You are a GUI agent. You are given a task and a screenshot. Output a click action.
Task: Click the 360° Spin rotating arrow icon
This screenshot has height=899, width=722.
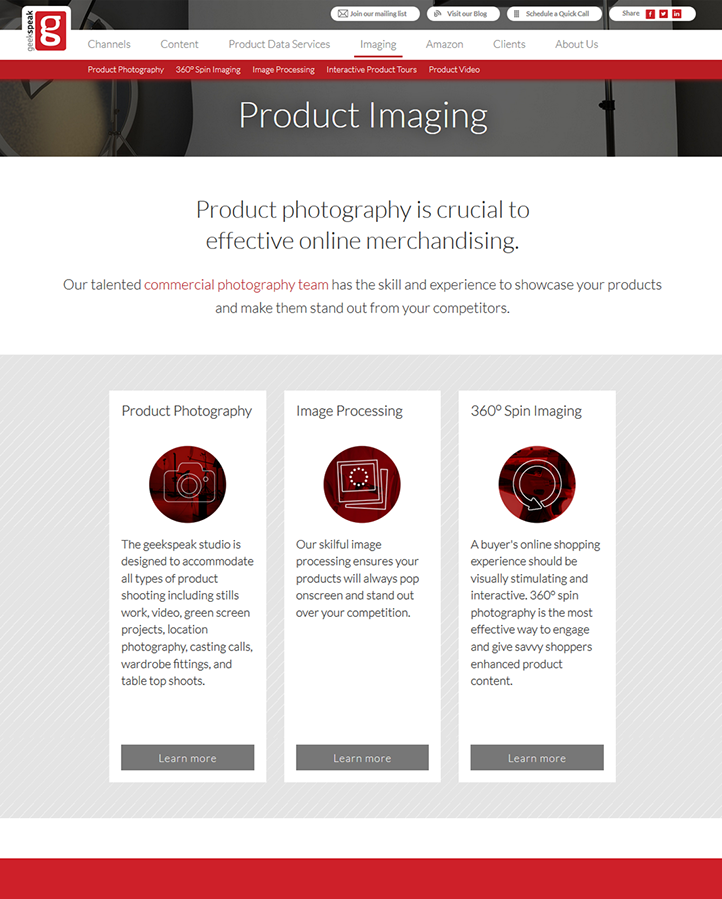537,484
